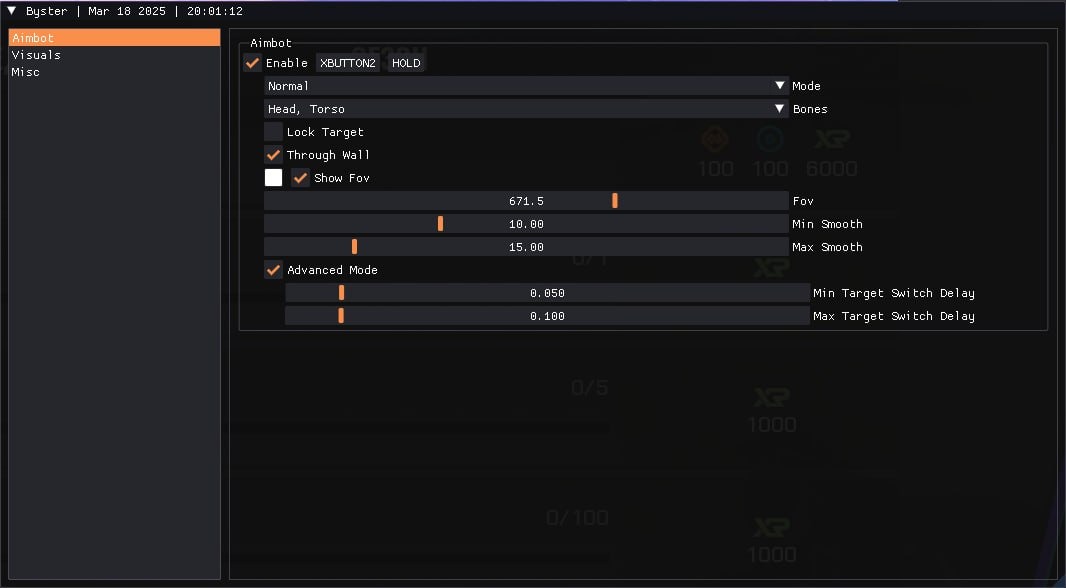
Task: Click the Min Target Switch Delay slider
Action: point(547,293)
